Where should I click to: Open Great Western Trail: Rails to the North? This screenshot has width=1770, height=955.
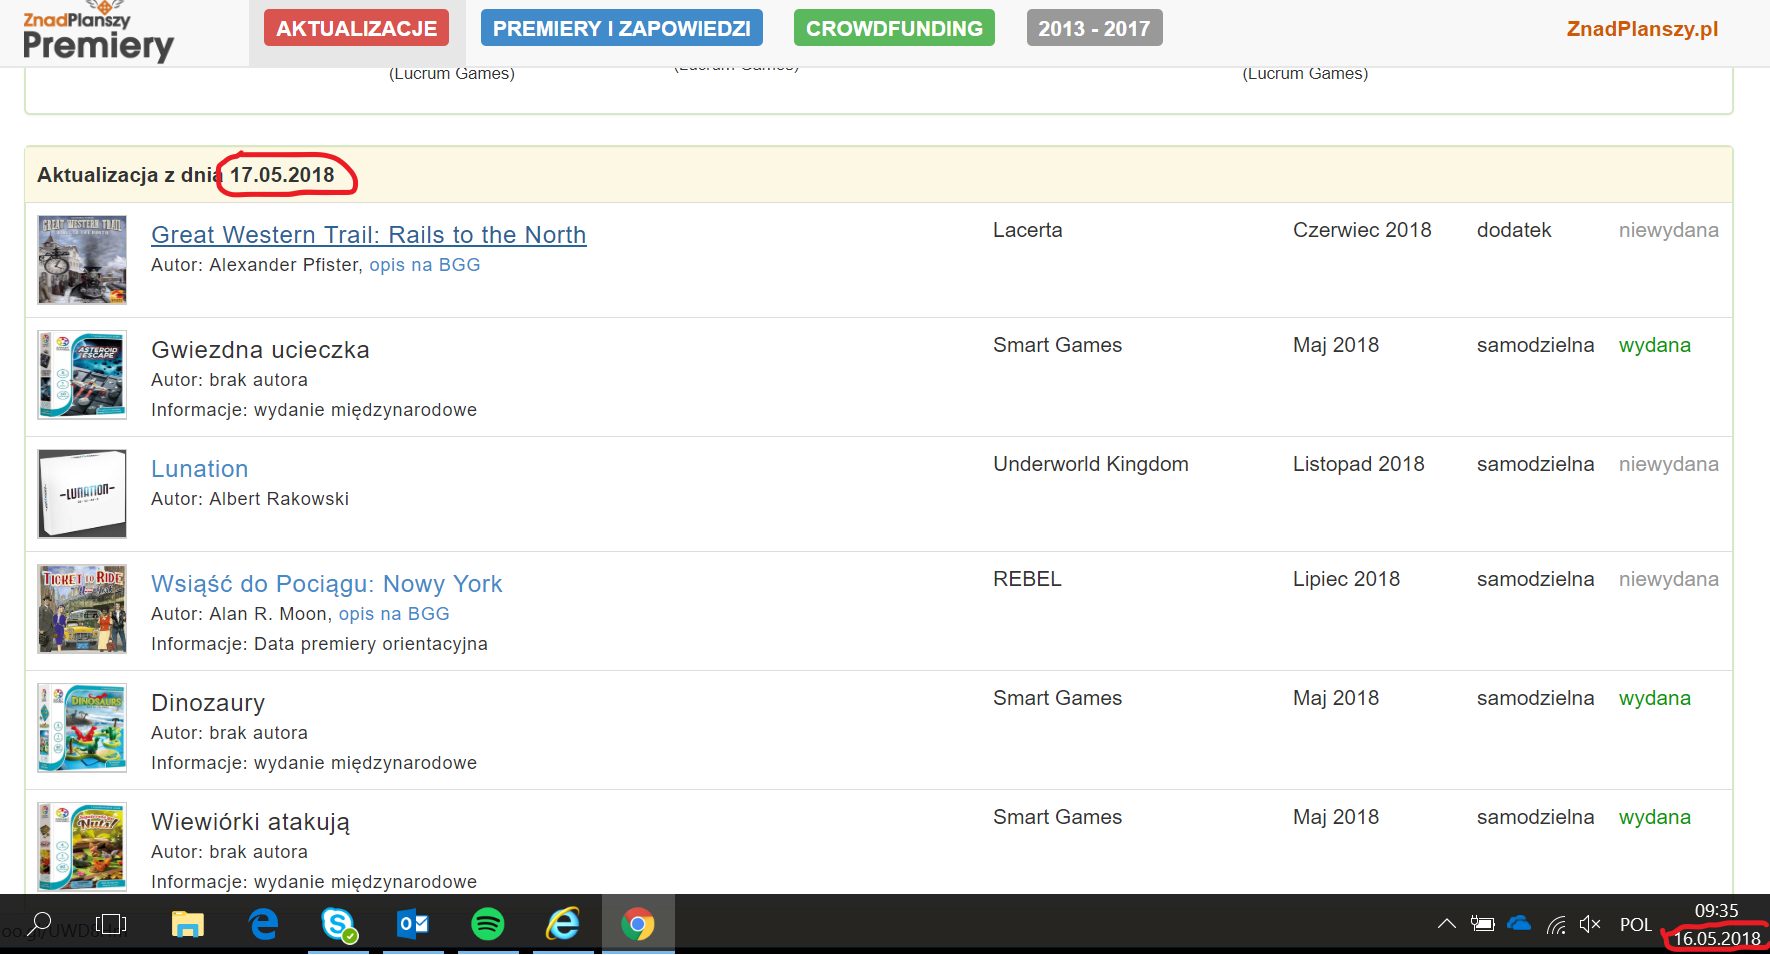[368, 234]
